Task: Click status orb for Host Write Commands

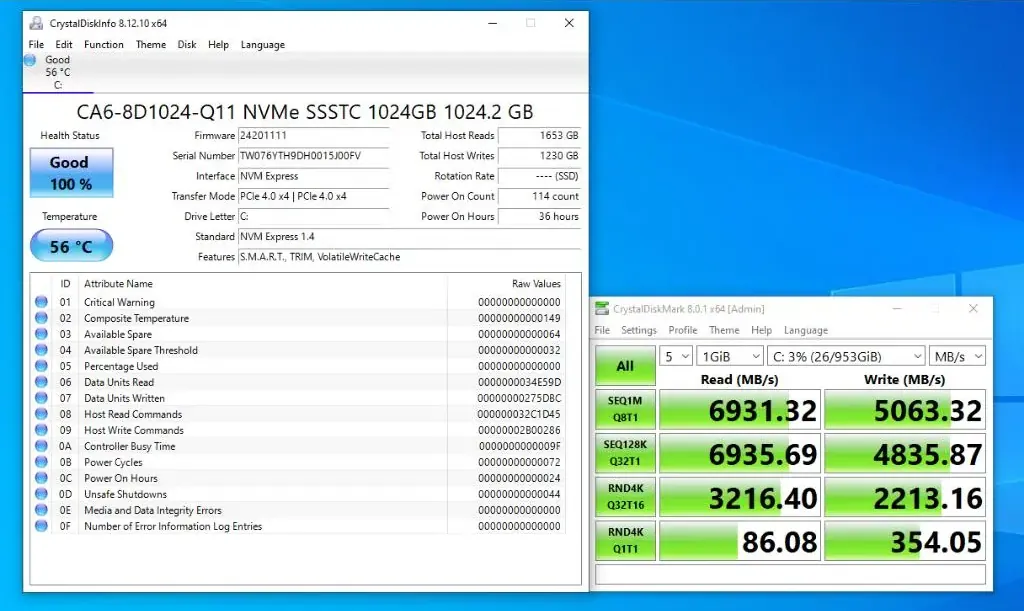Action: (x=41, y=430)
